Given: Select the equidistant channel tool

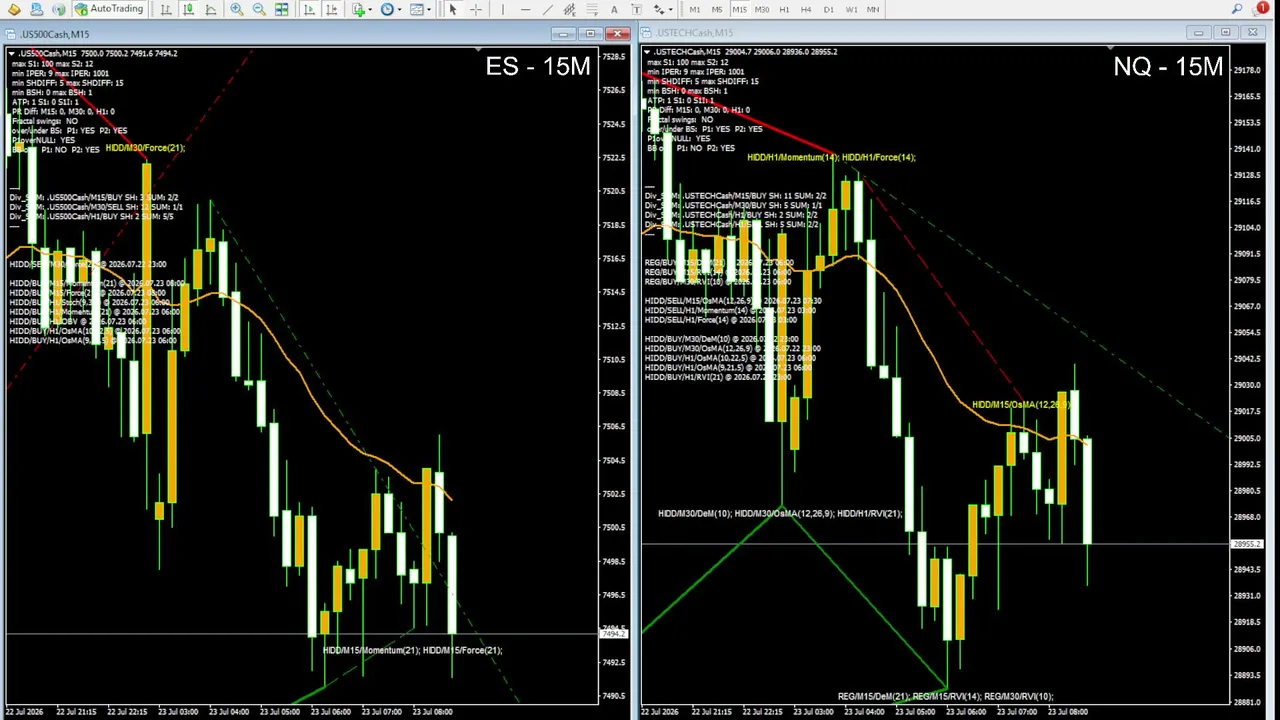Looking at the screenshot, I should pyautogui.click(x=570, y=9).
